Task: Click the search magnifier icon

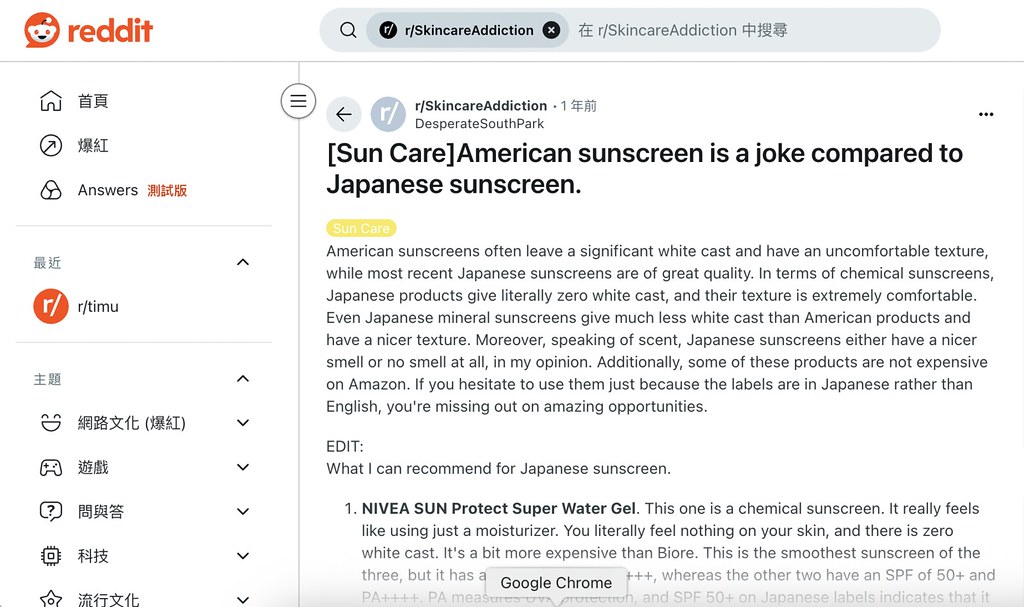Action: click(348, 30)
